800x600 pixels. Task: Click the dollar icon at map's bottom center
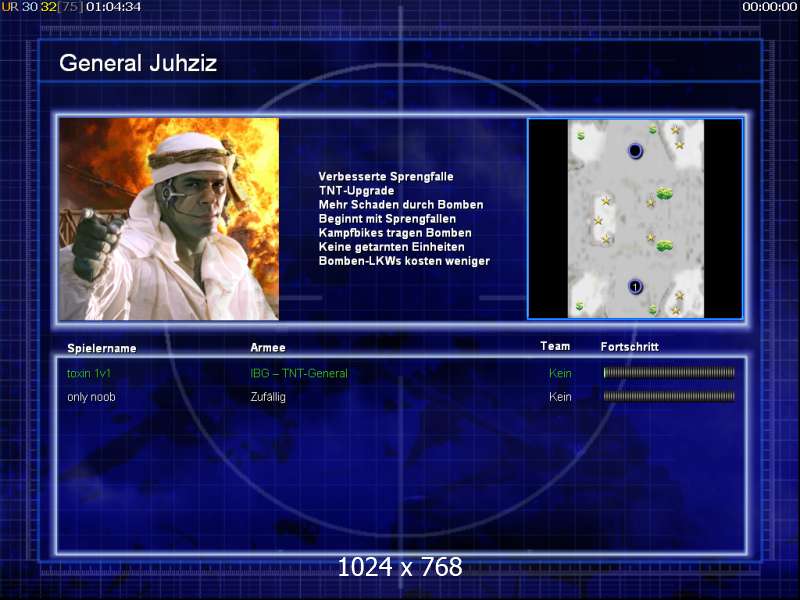click(653, 309)
